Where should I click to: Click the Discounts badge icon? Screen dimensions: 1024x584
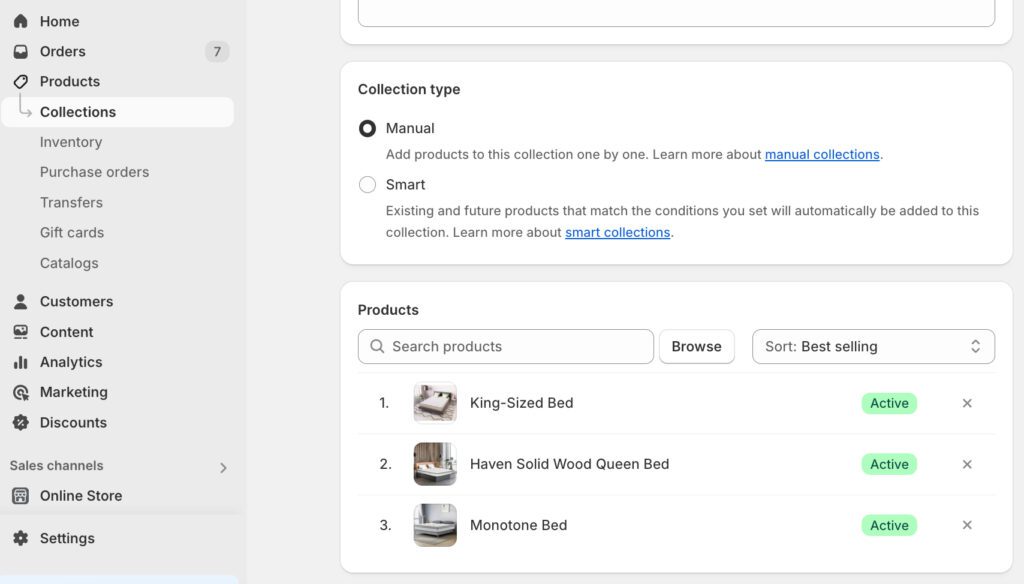pos(20,423)
